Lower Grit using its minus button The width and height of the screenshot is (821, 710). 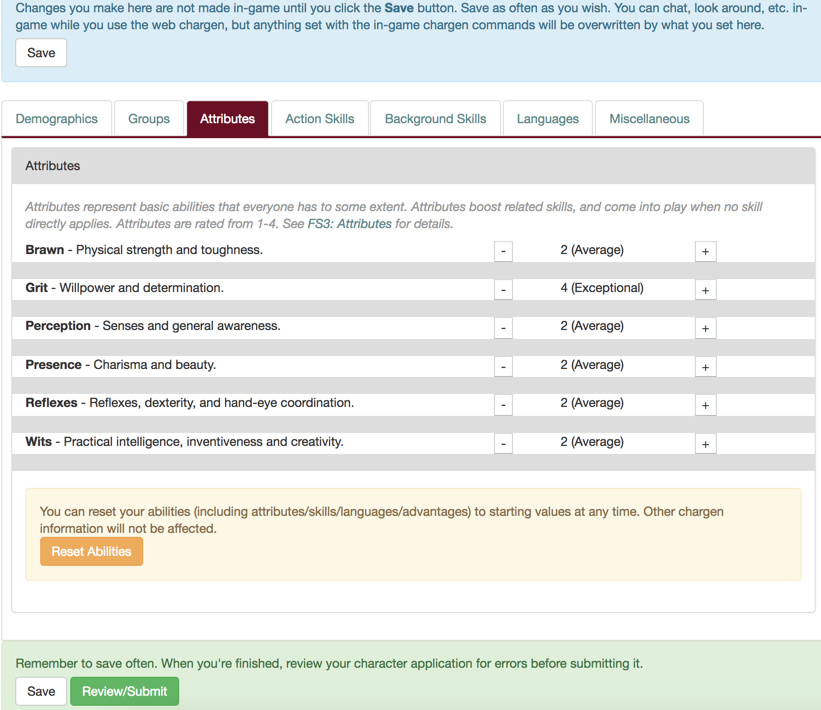(503, 290)
